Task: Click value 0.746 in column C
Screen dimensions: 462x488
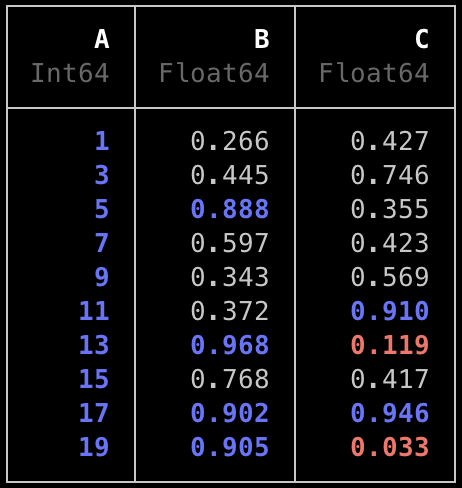Action: [390, 175]
